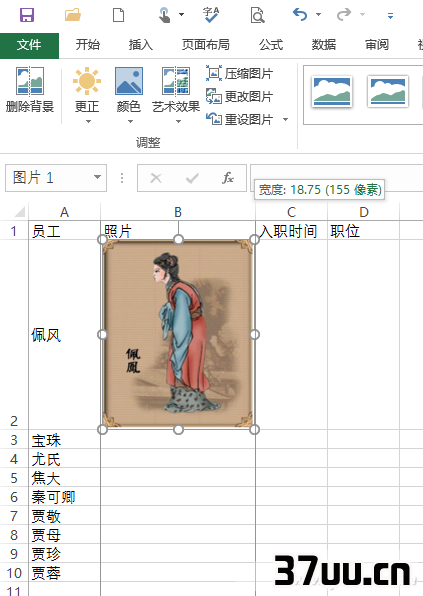Viewport: 423px width, 596px height.
Task: Click cell A2 containing 佩风
Action: tap(64, 334)
